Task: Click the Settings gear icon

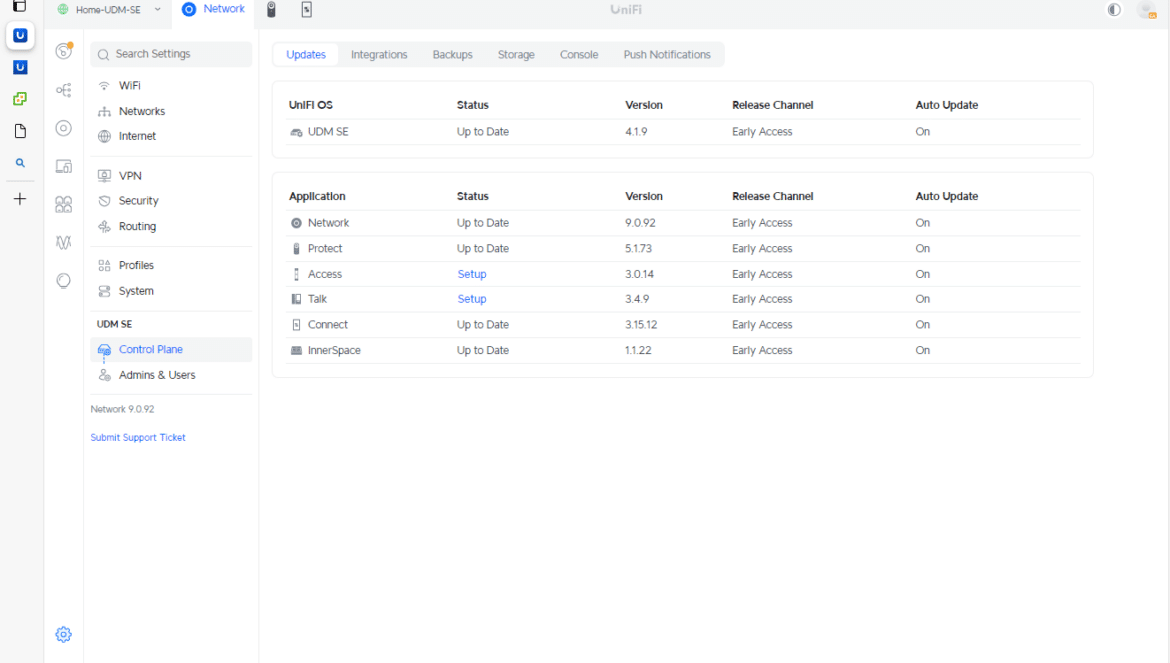Action: click(63, 635)
